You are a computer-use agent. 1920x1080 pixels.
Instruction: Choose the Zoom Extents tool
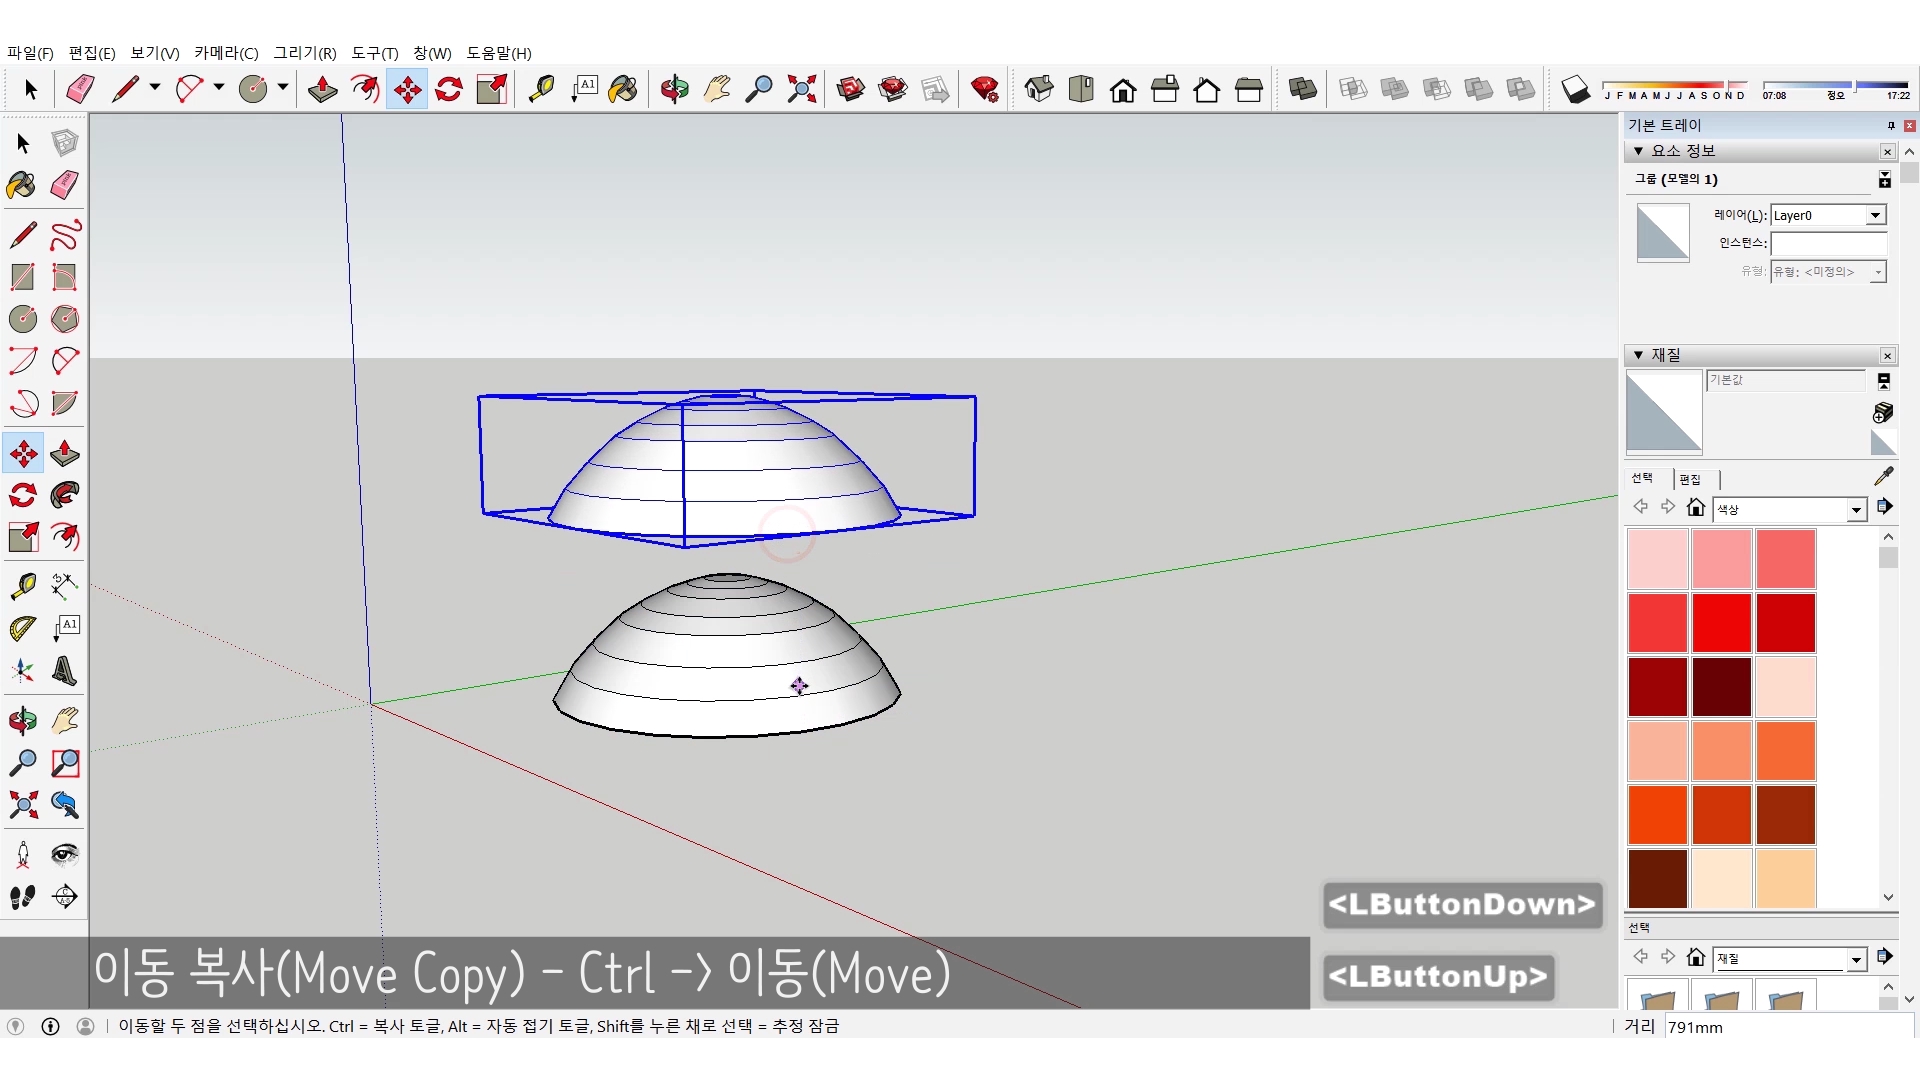[801, 89]
